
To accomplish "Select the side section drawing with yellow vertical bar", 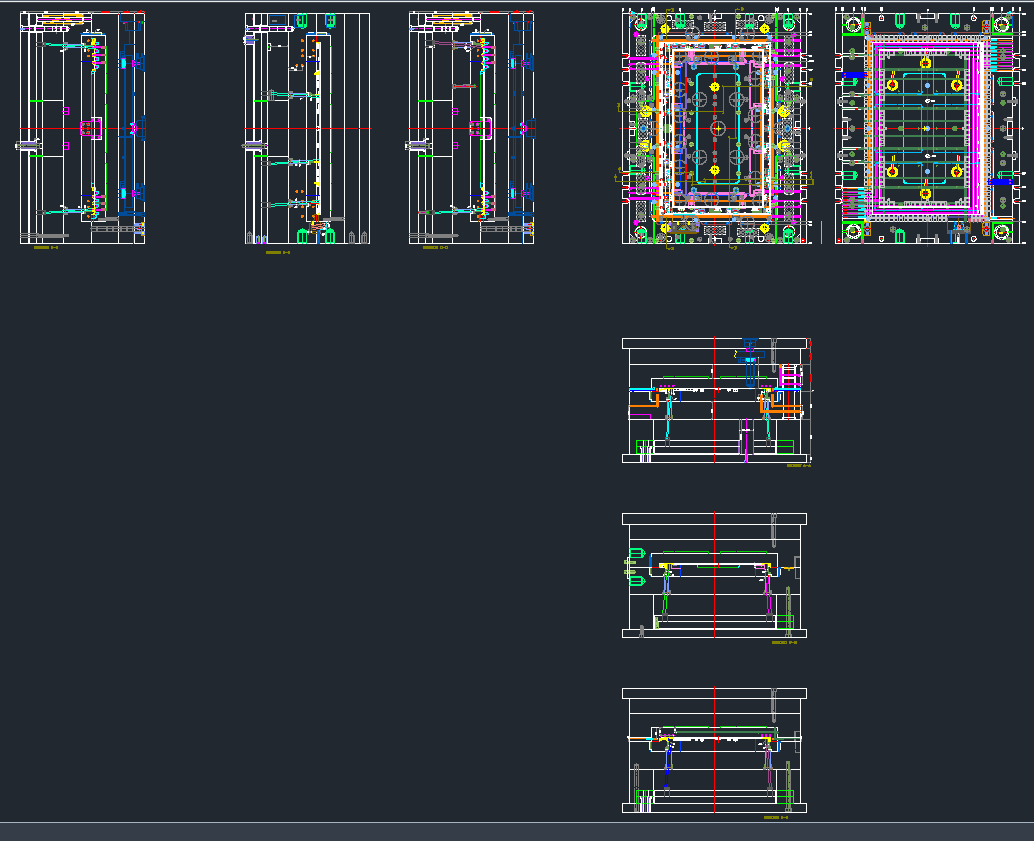I will click(x=307, y=128).
